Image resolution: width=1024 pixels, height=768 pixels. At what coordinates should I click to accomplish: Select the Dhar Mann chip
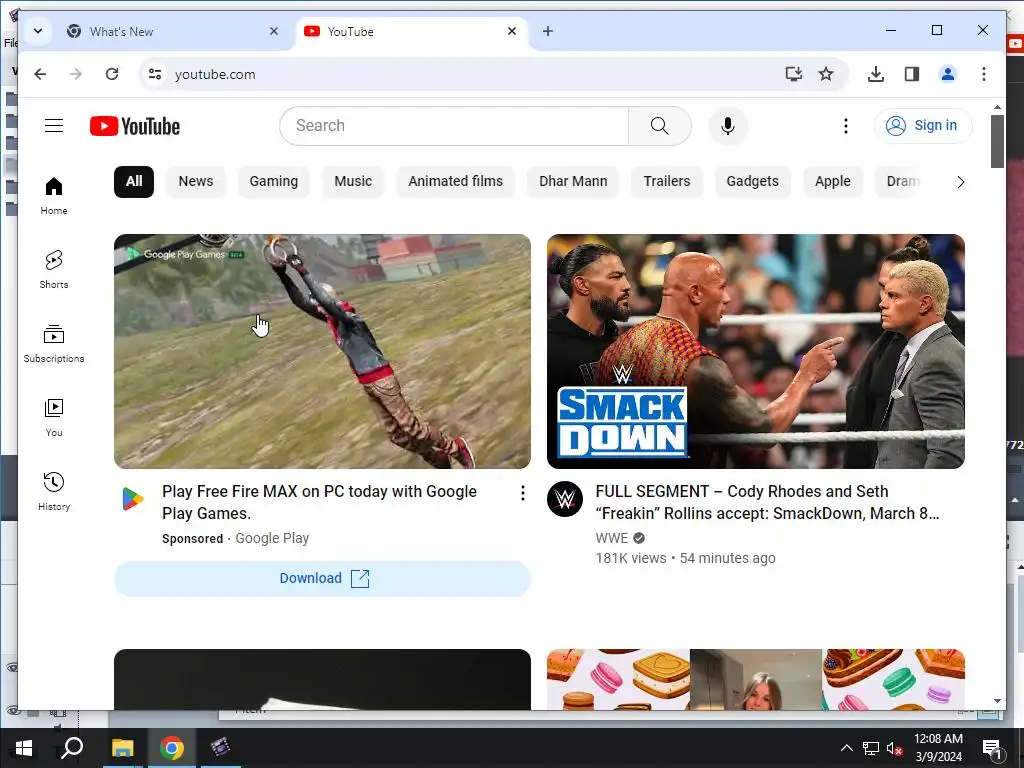[x=573, y=182]
